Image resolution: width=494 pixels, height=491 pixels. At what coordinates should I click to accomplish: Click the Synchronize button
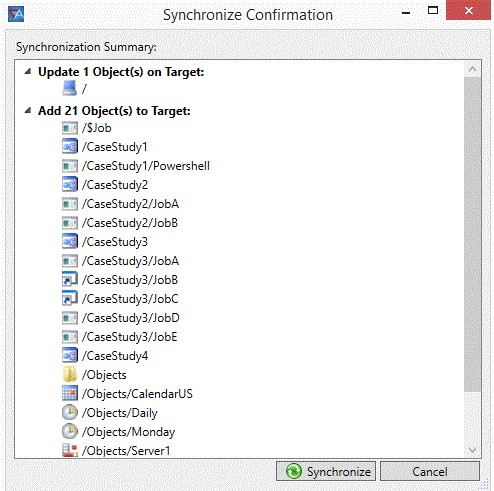click(326, 471)
